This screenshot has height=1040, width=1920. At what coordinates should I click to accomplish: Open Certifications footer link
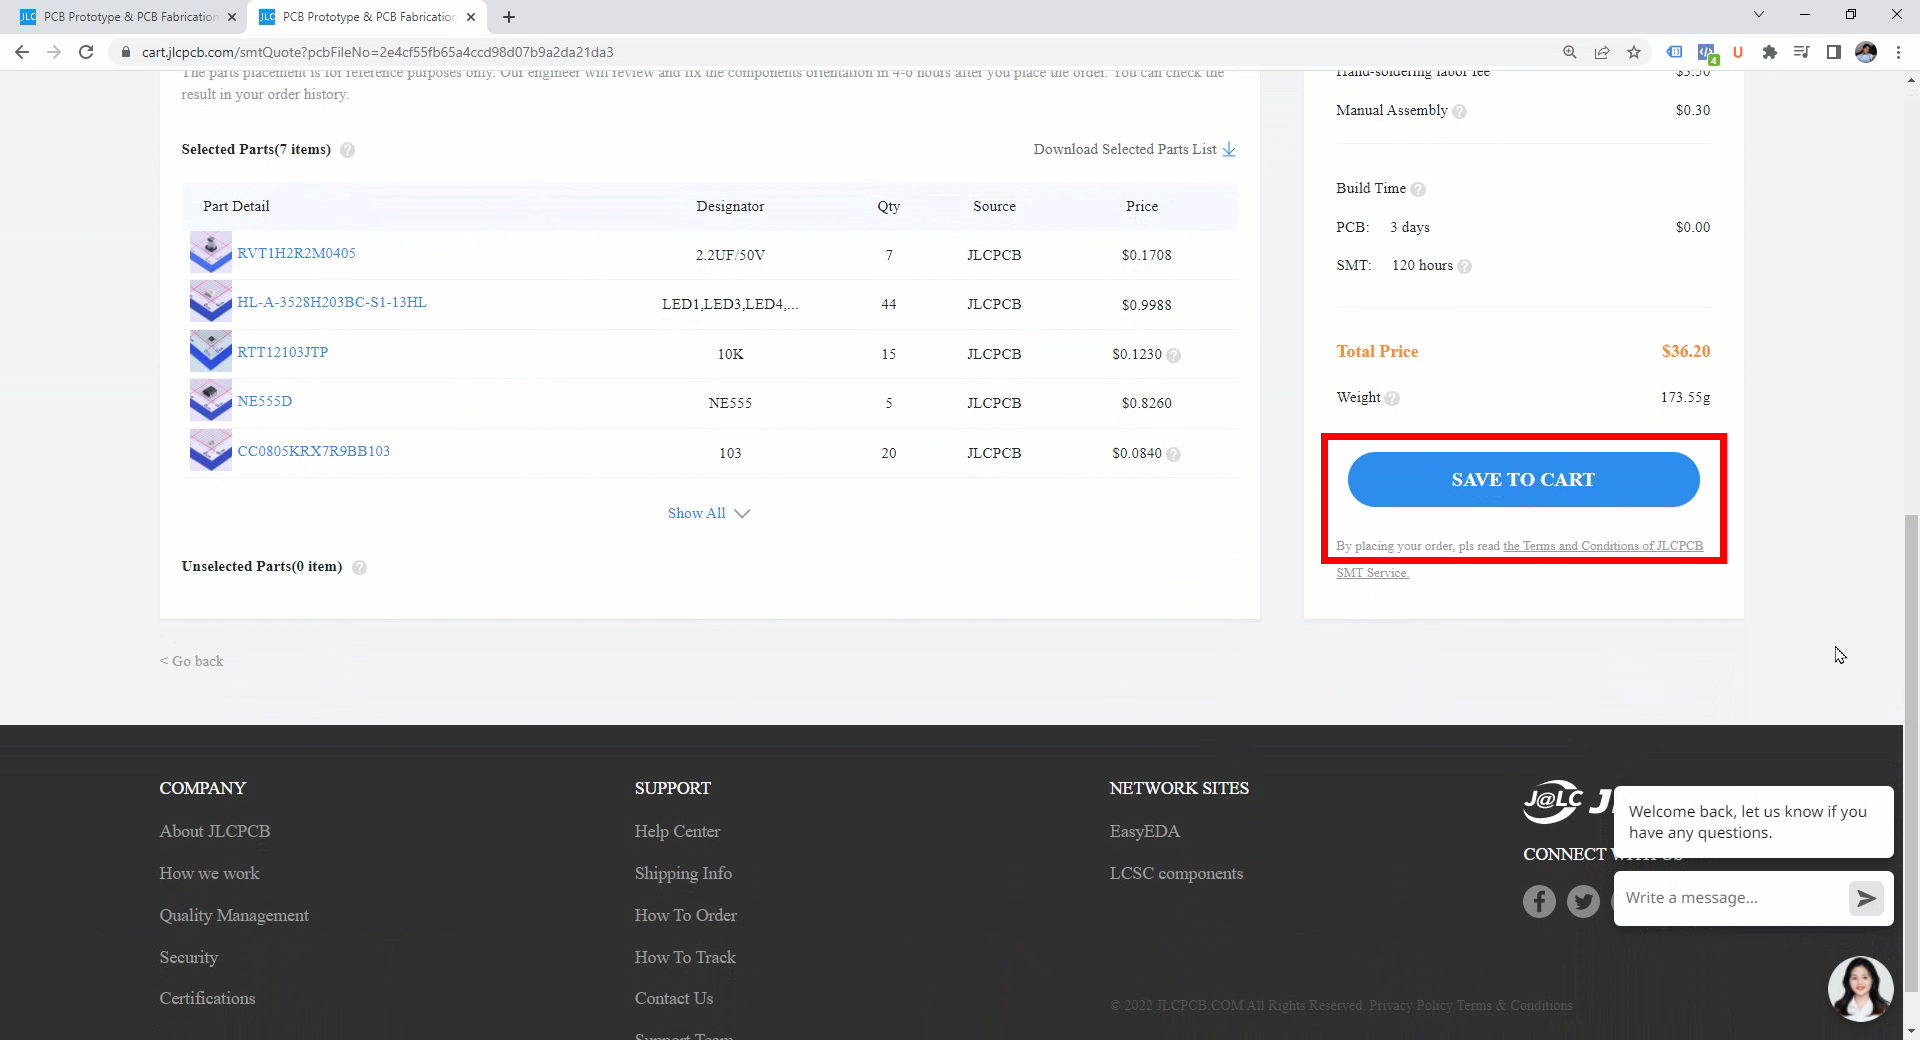click(x=207, y=998)
